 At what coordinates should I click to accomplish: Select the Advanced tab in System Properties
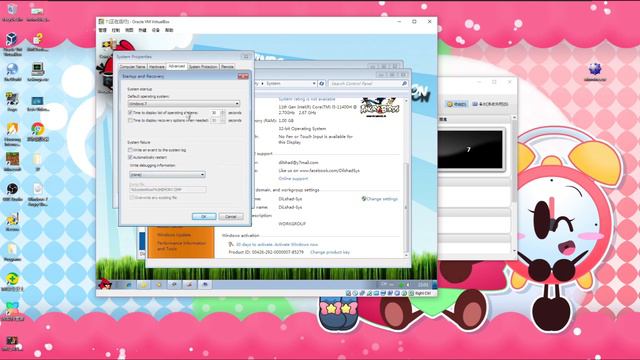tap(177, 66)
